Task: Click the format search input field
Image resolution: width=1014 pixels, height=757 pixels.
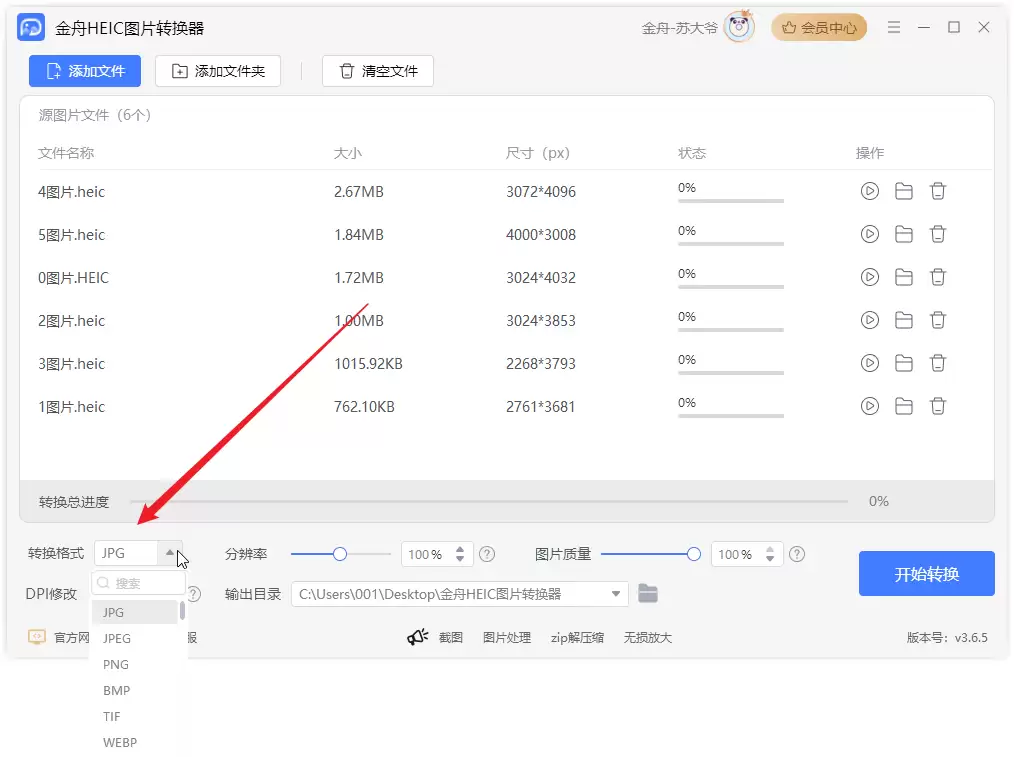Action: pyautogui.click(x=138, y=583)
